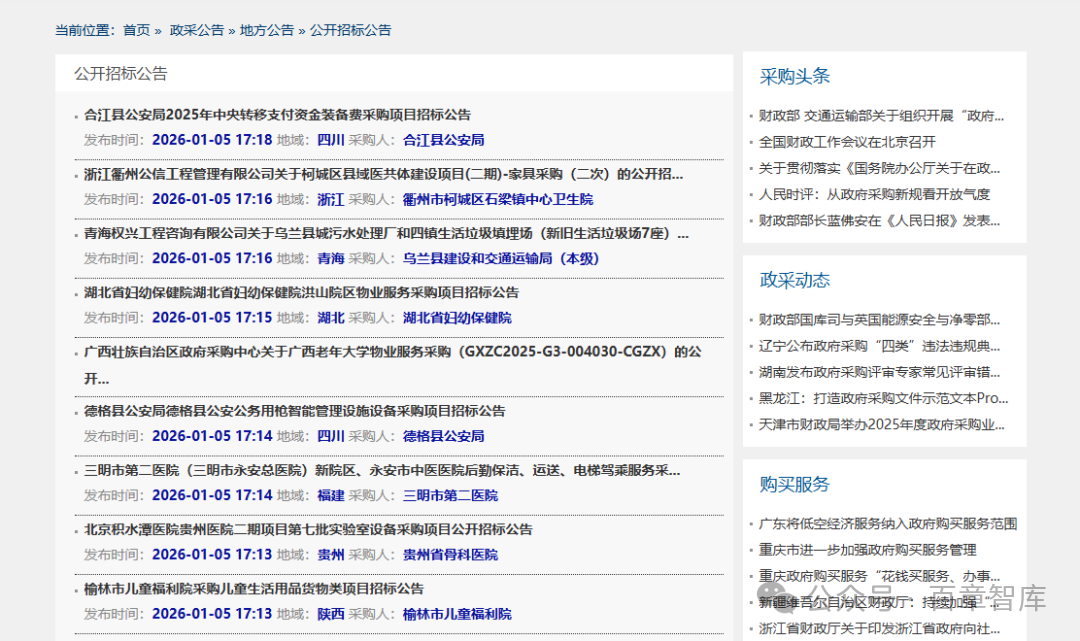Click the 首页 breadcrumb link
Image resolution: width=1080 pixels, height=641 pixels.
(137, 30)
